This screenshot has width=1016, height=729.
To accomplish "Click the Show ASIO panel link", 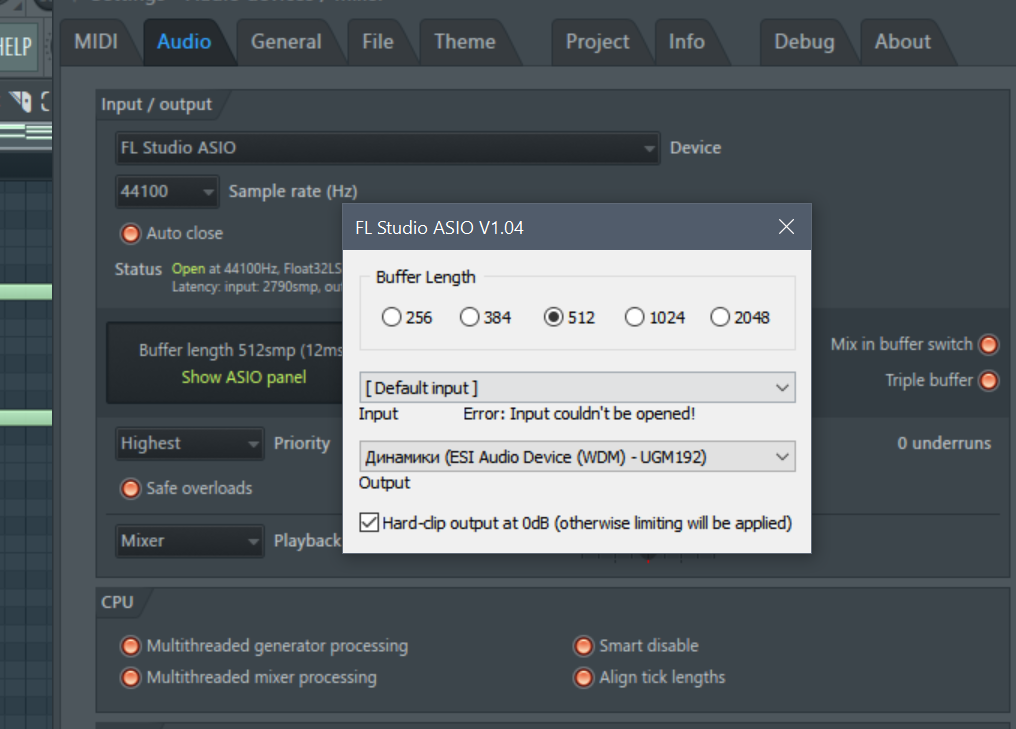I will (x=244, y=377).
